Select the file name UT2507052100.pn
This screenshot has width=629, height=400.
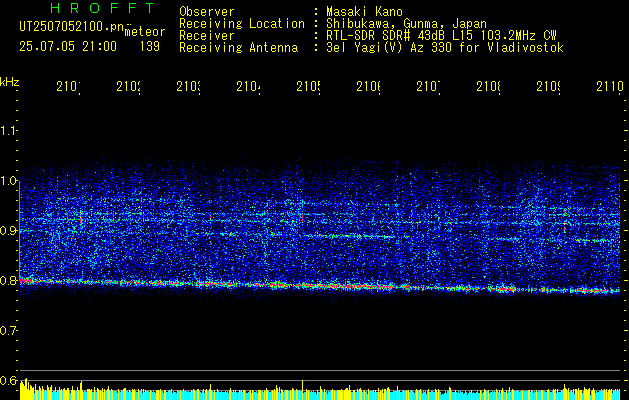(71, 27)
